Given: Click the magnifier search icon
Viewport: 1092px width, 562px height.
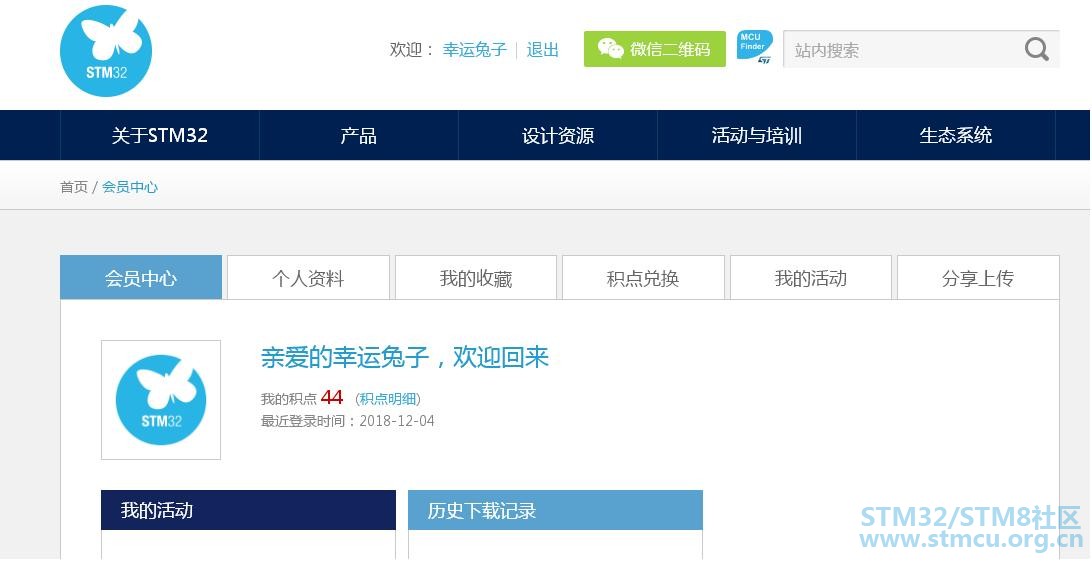Looking at the screenshot, I should [1036, 49].
